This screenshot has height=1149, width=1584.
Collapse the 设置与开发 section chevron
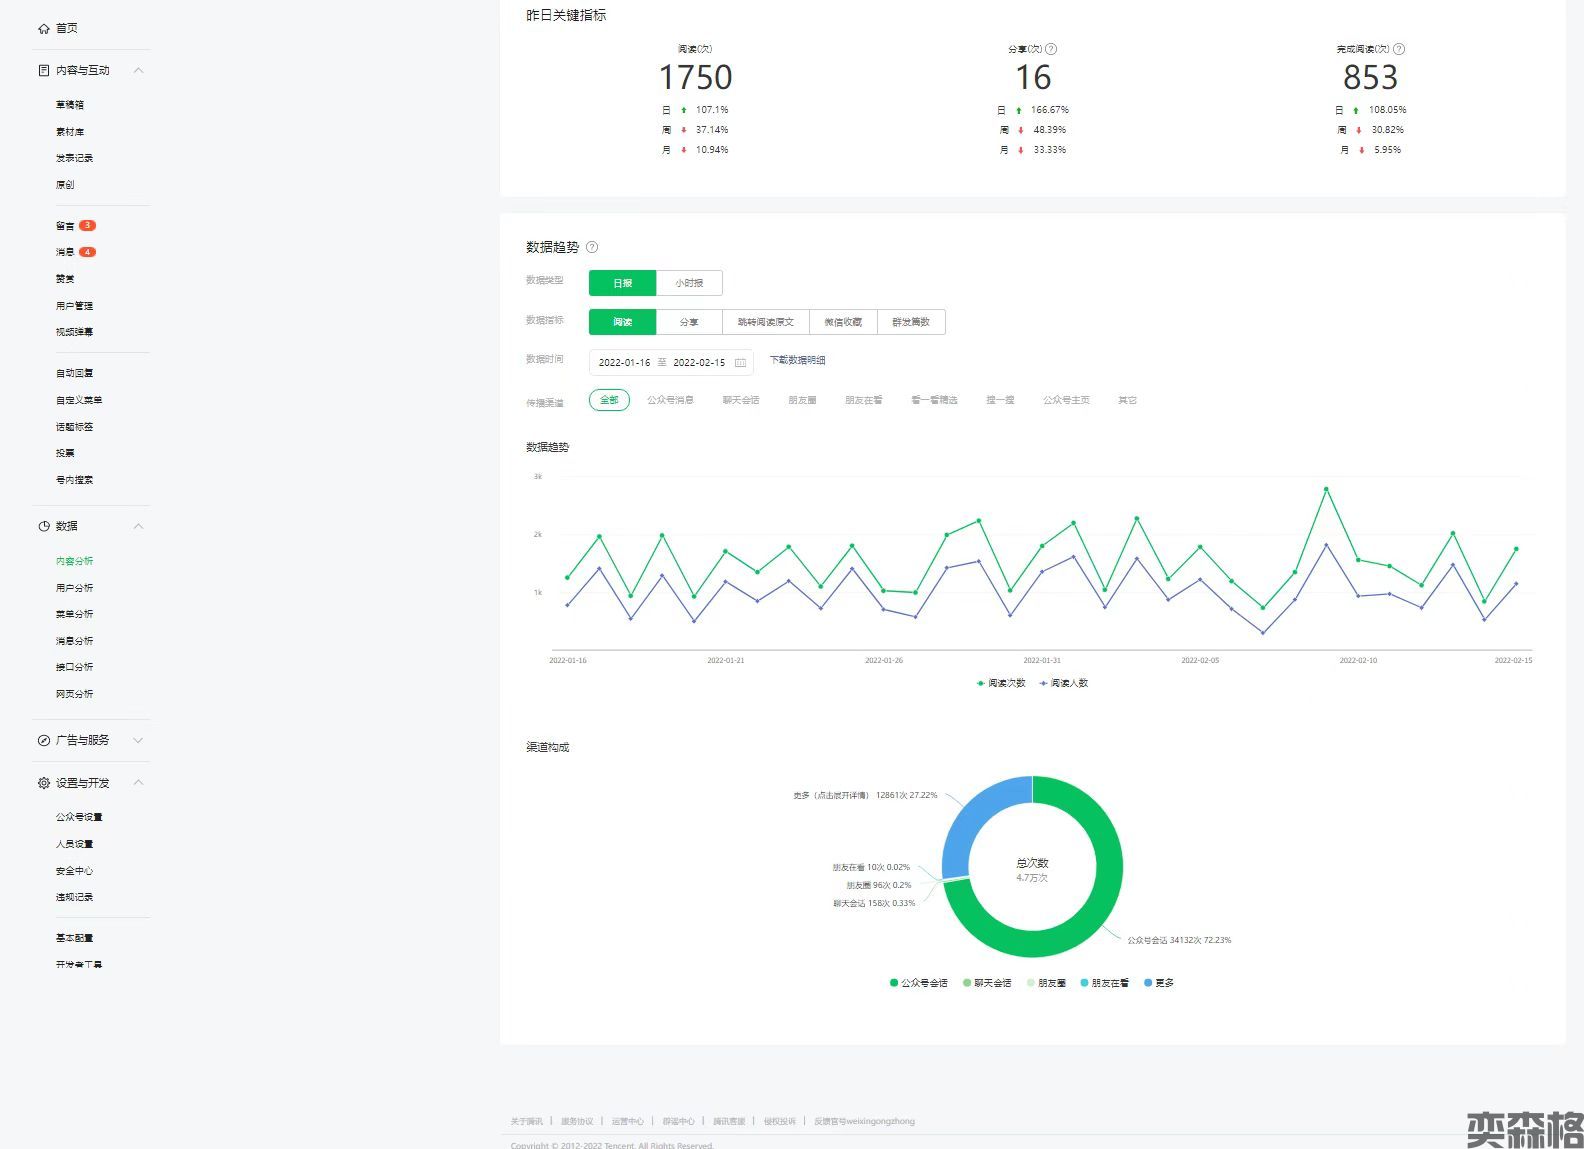[x=139, y=783]
